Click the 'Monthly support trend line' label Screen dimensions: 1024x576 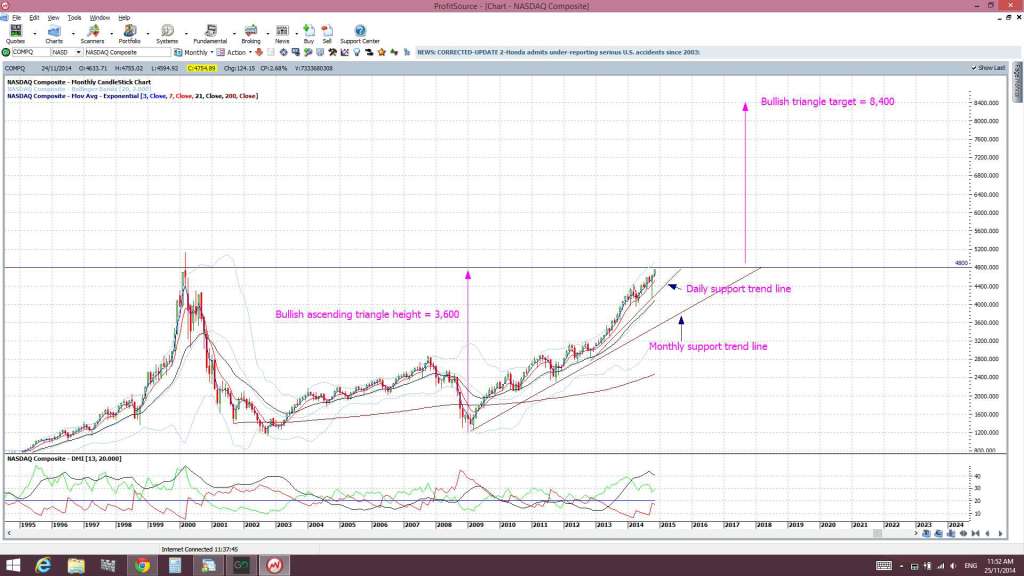pyautogui.click(x=708, y=347)
